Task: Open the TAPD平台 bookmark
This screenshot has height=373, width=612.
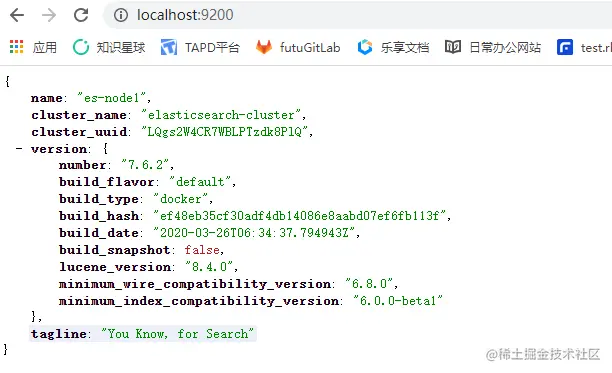Action: (212, 48)
